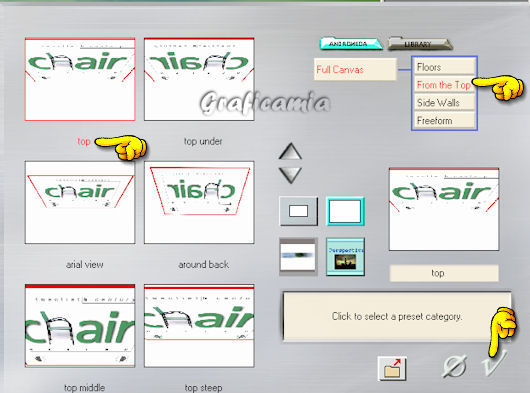Click the down arrow preset scroller
Screen dimensions: 530x393
(x=290, y=175)
